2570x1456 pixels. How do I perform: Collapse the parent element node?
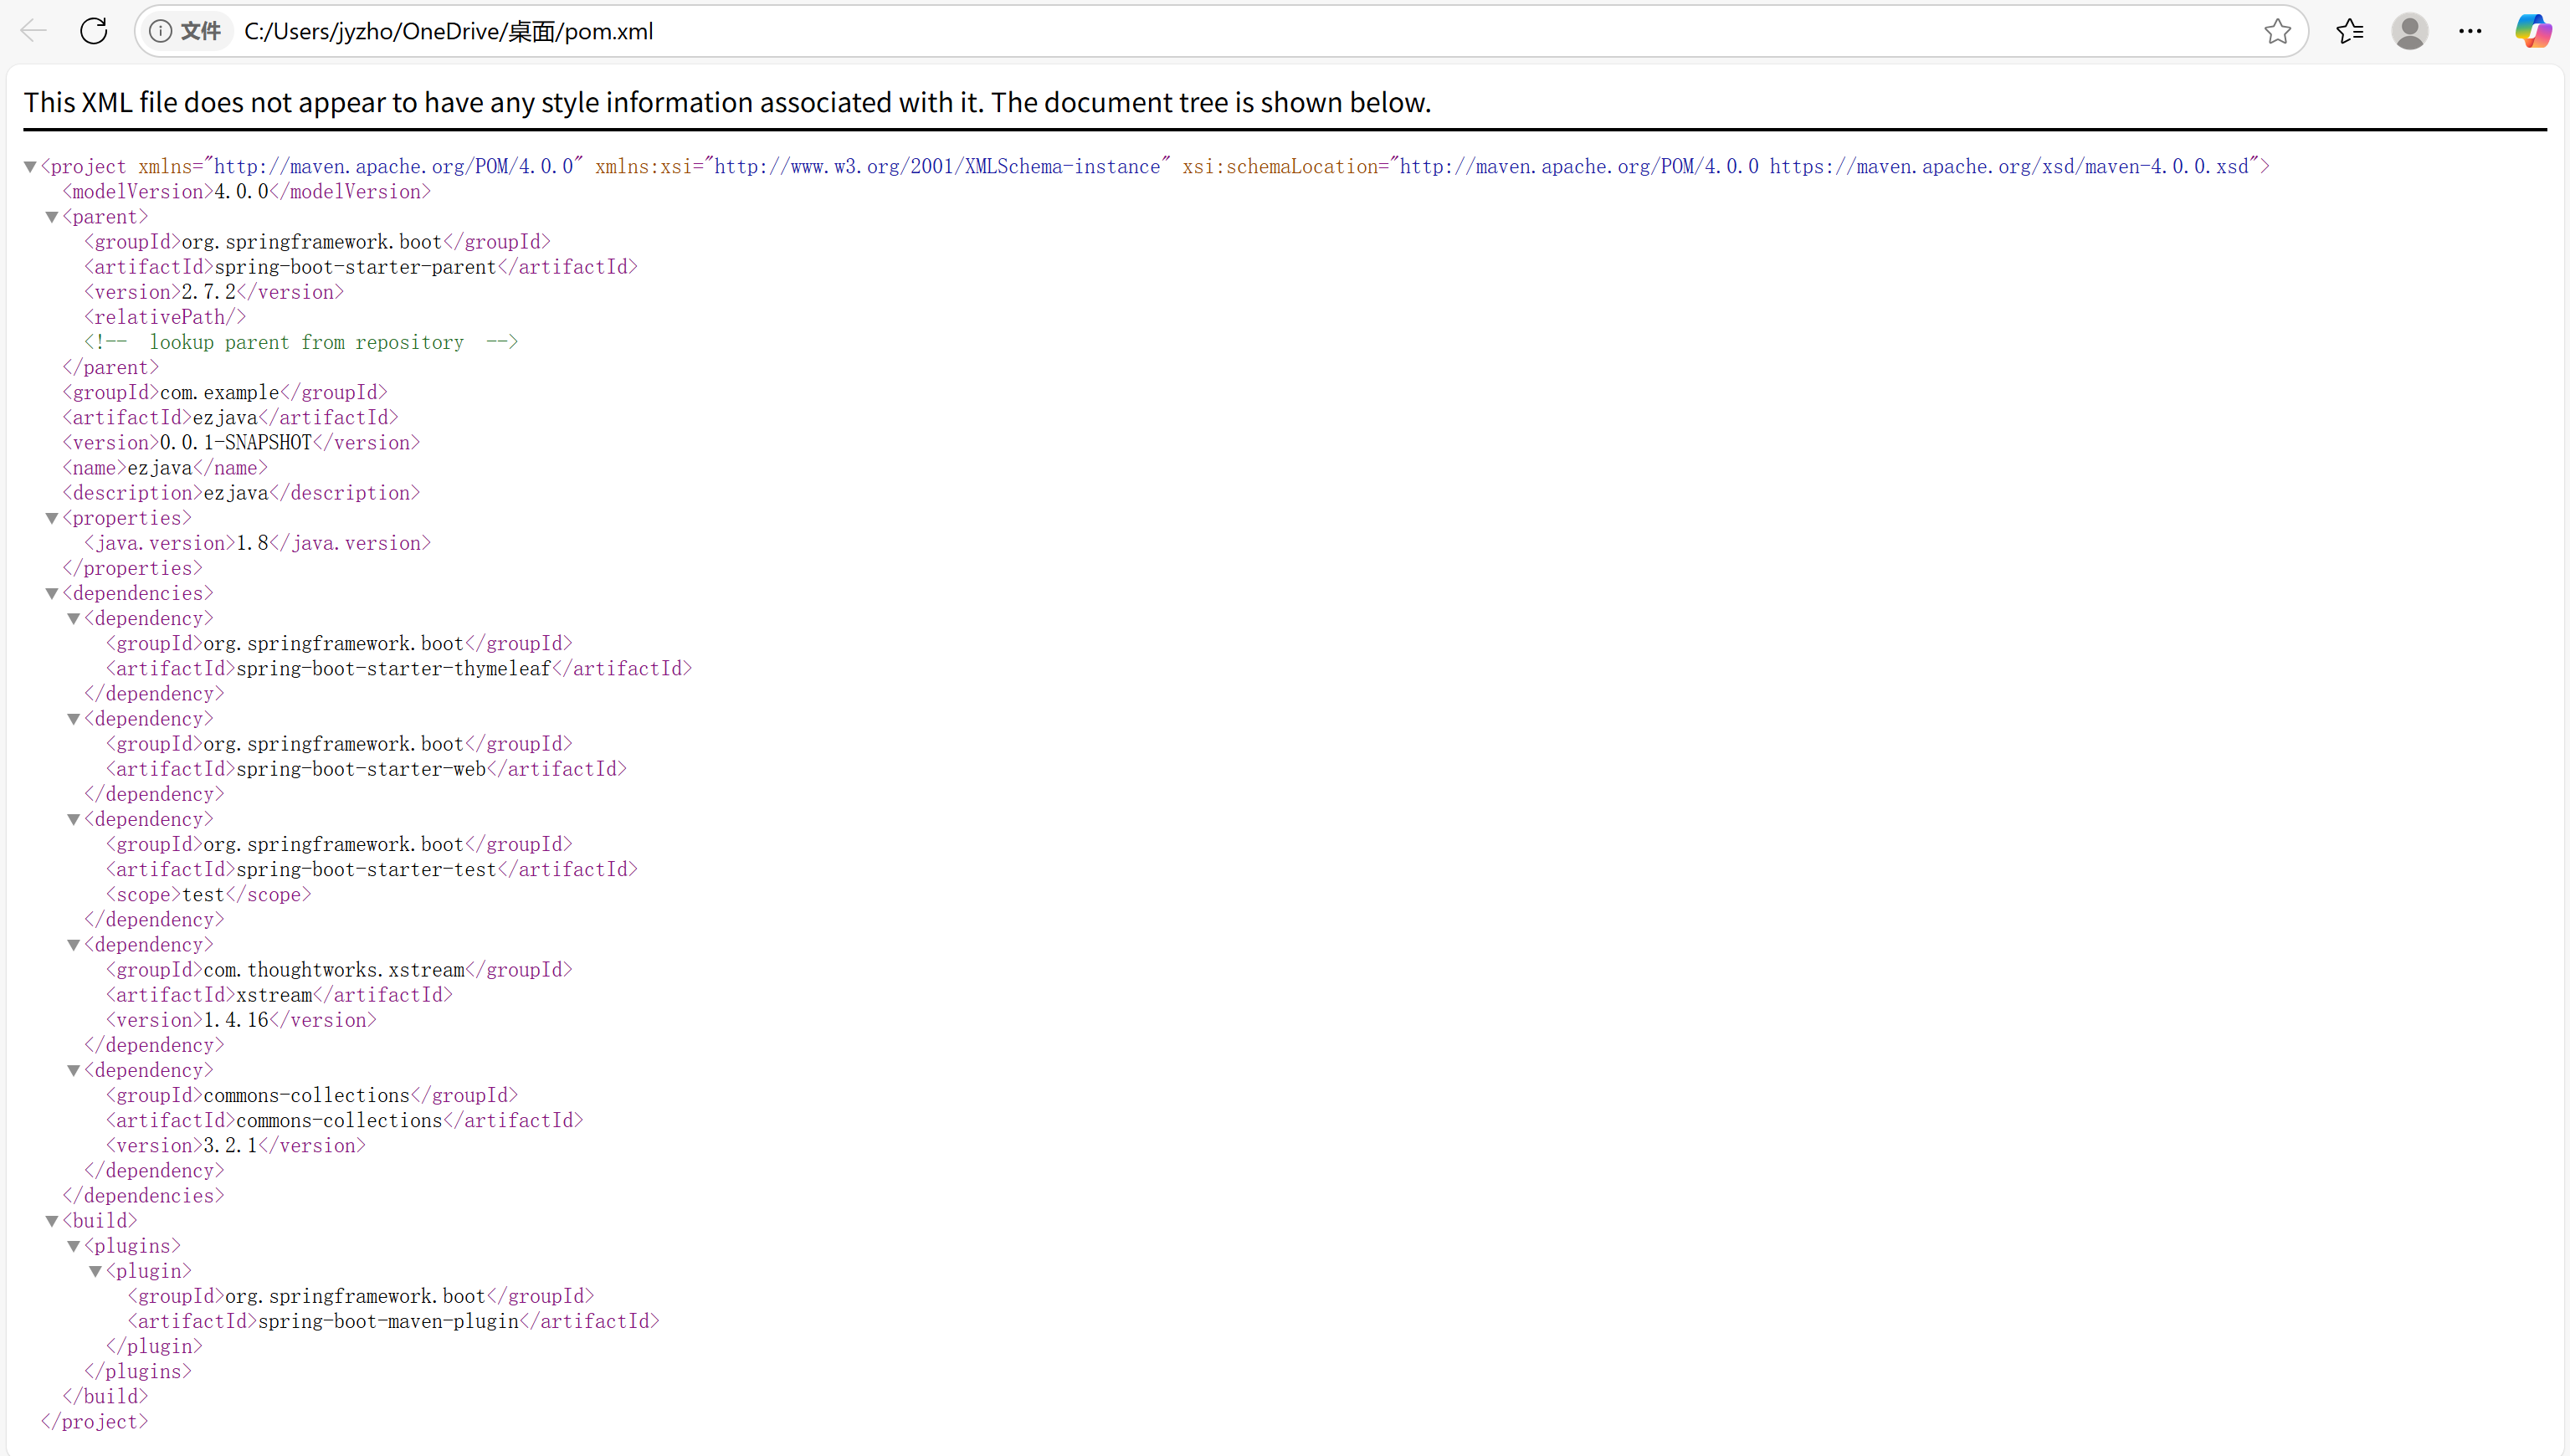52,217
